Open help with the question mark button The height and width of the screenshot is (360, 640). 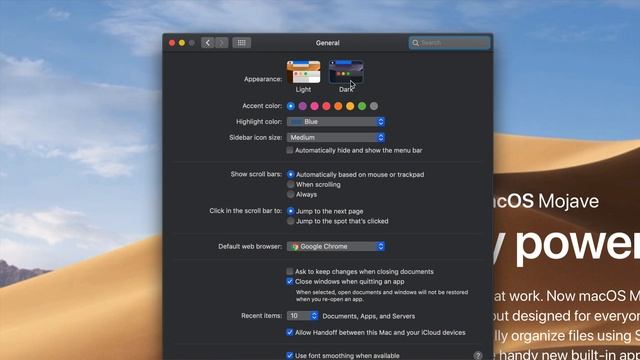pos(478,356)
